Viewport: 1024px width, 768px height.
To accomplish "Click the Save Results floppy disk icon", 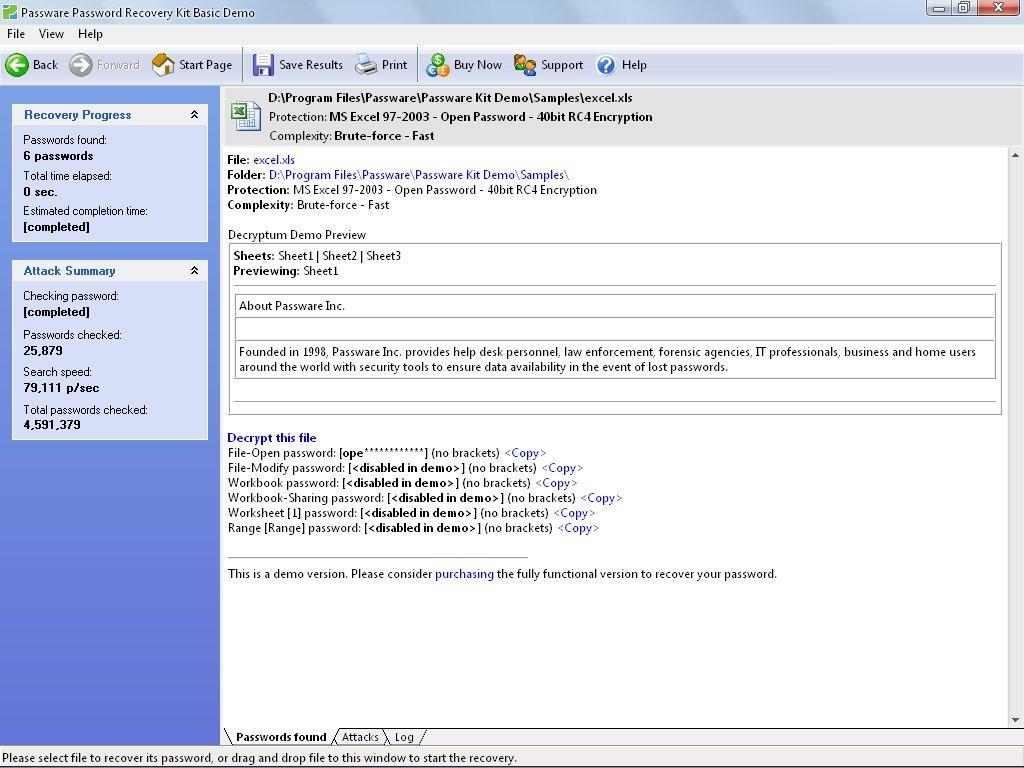I will point(263,65).
